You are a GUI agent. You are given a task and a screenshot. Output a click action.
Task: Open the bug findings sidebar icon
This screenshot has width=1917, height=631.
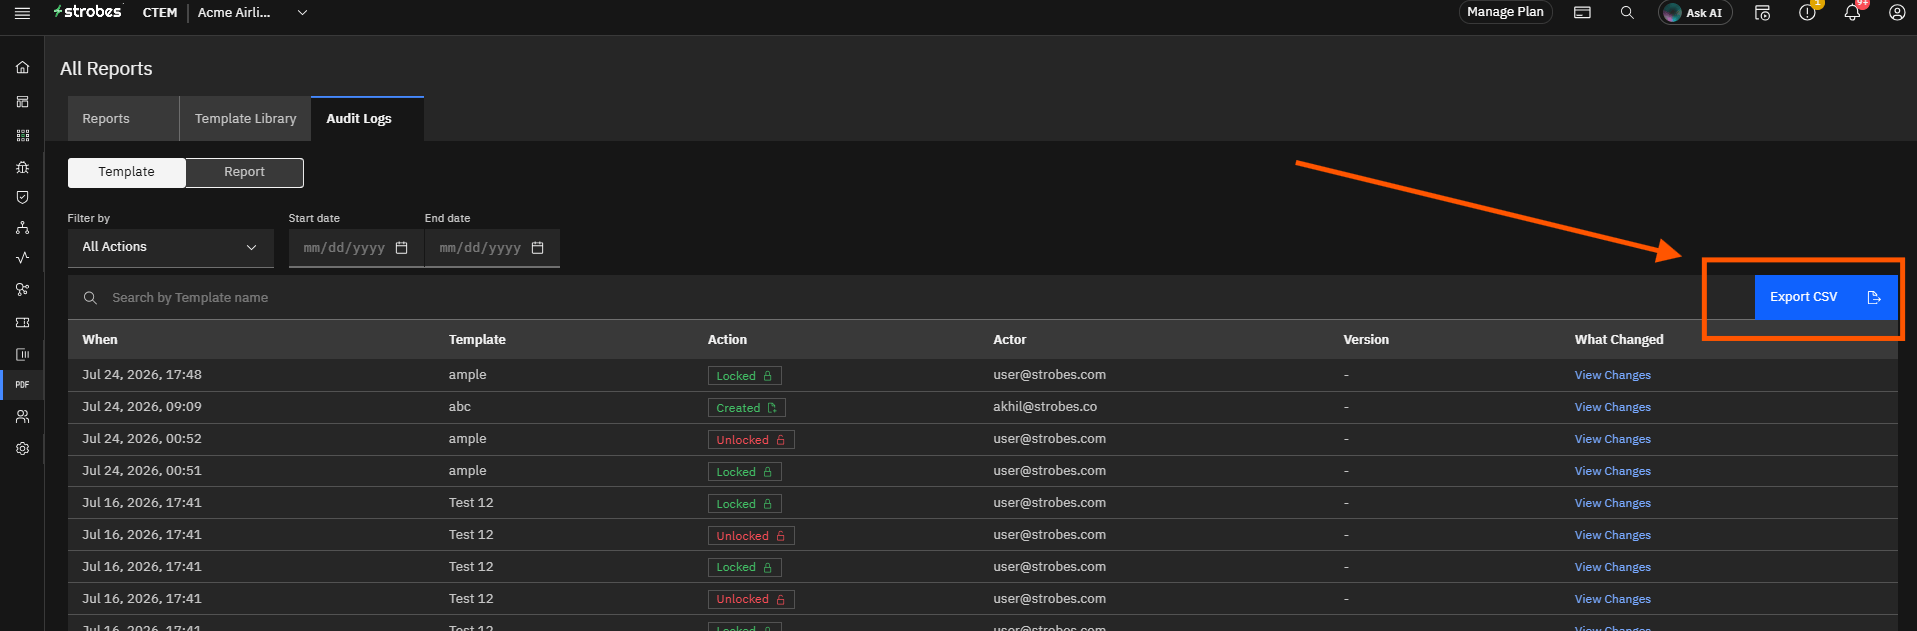22,167
